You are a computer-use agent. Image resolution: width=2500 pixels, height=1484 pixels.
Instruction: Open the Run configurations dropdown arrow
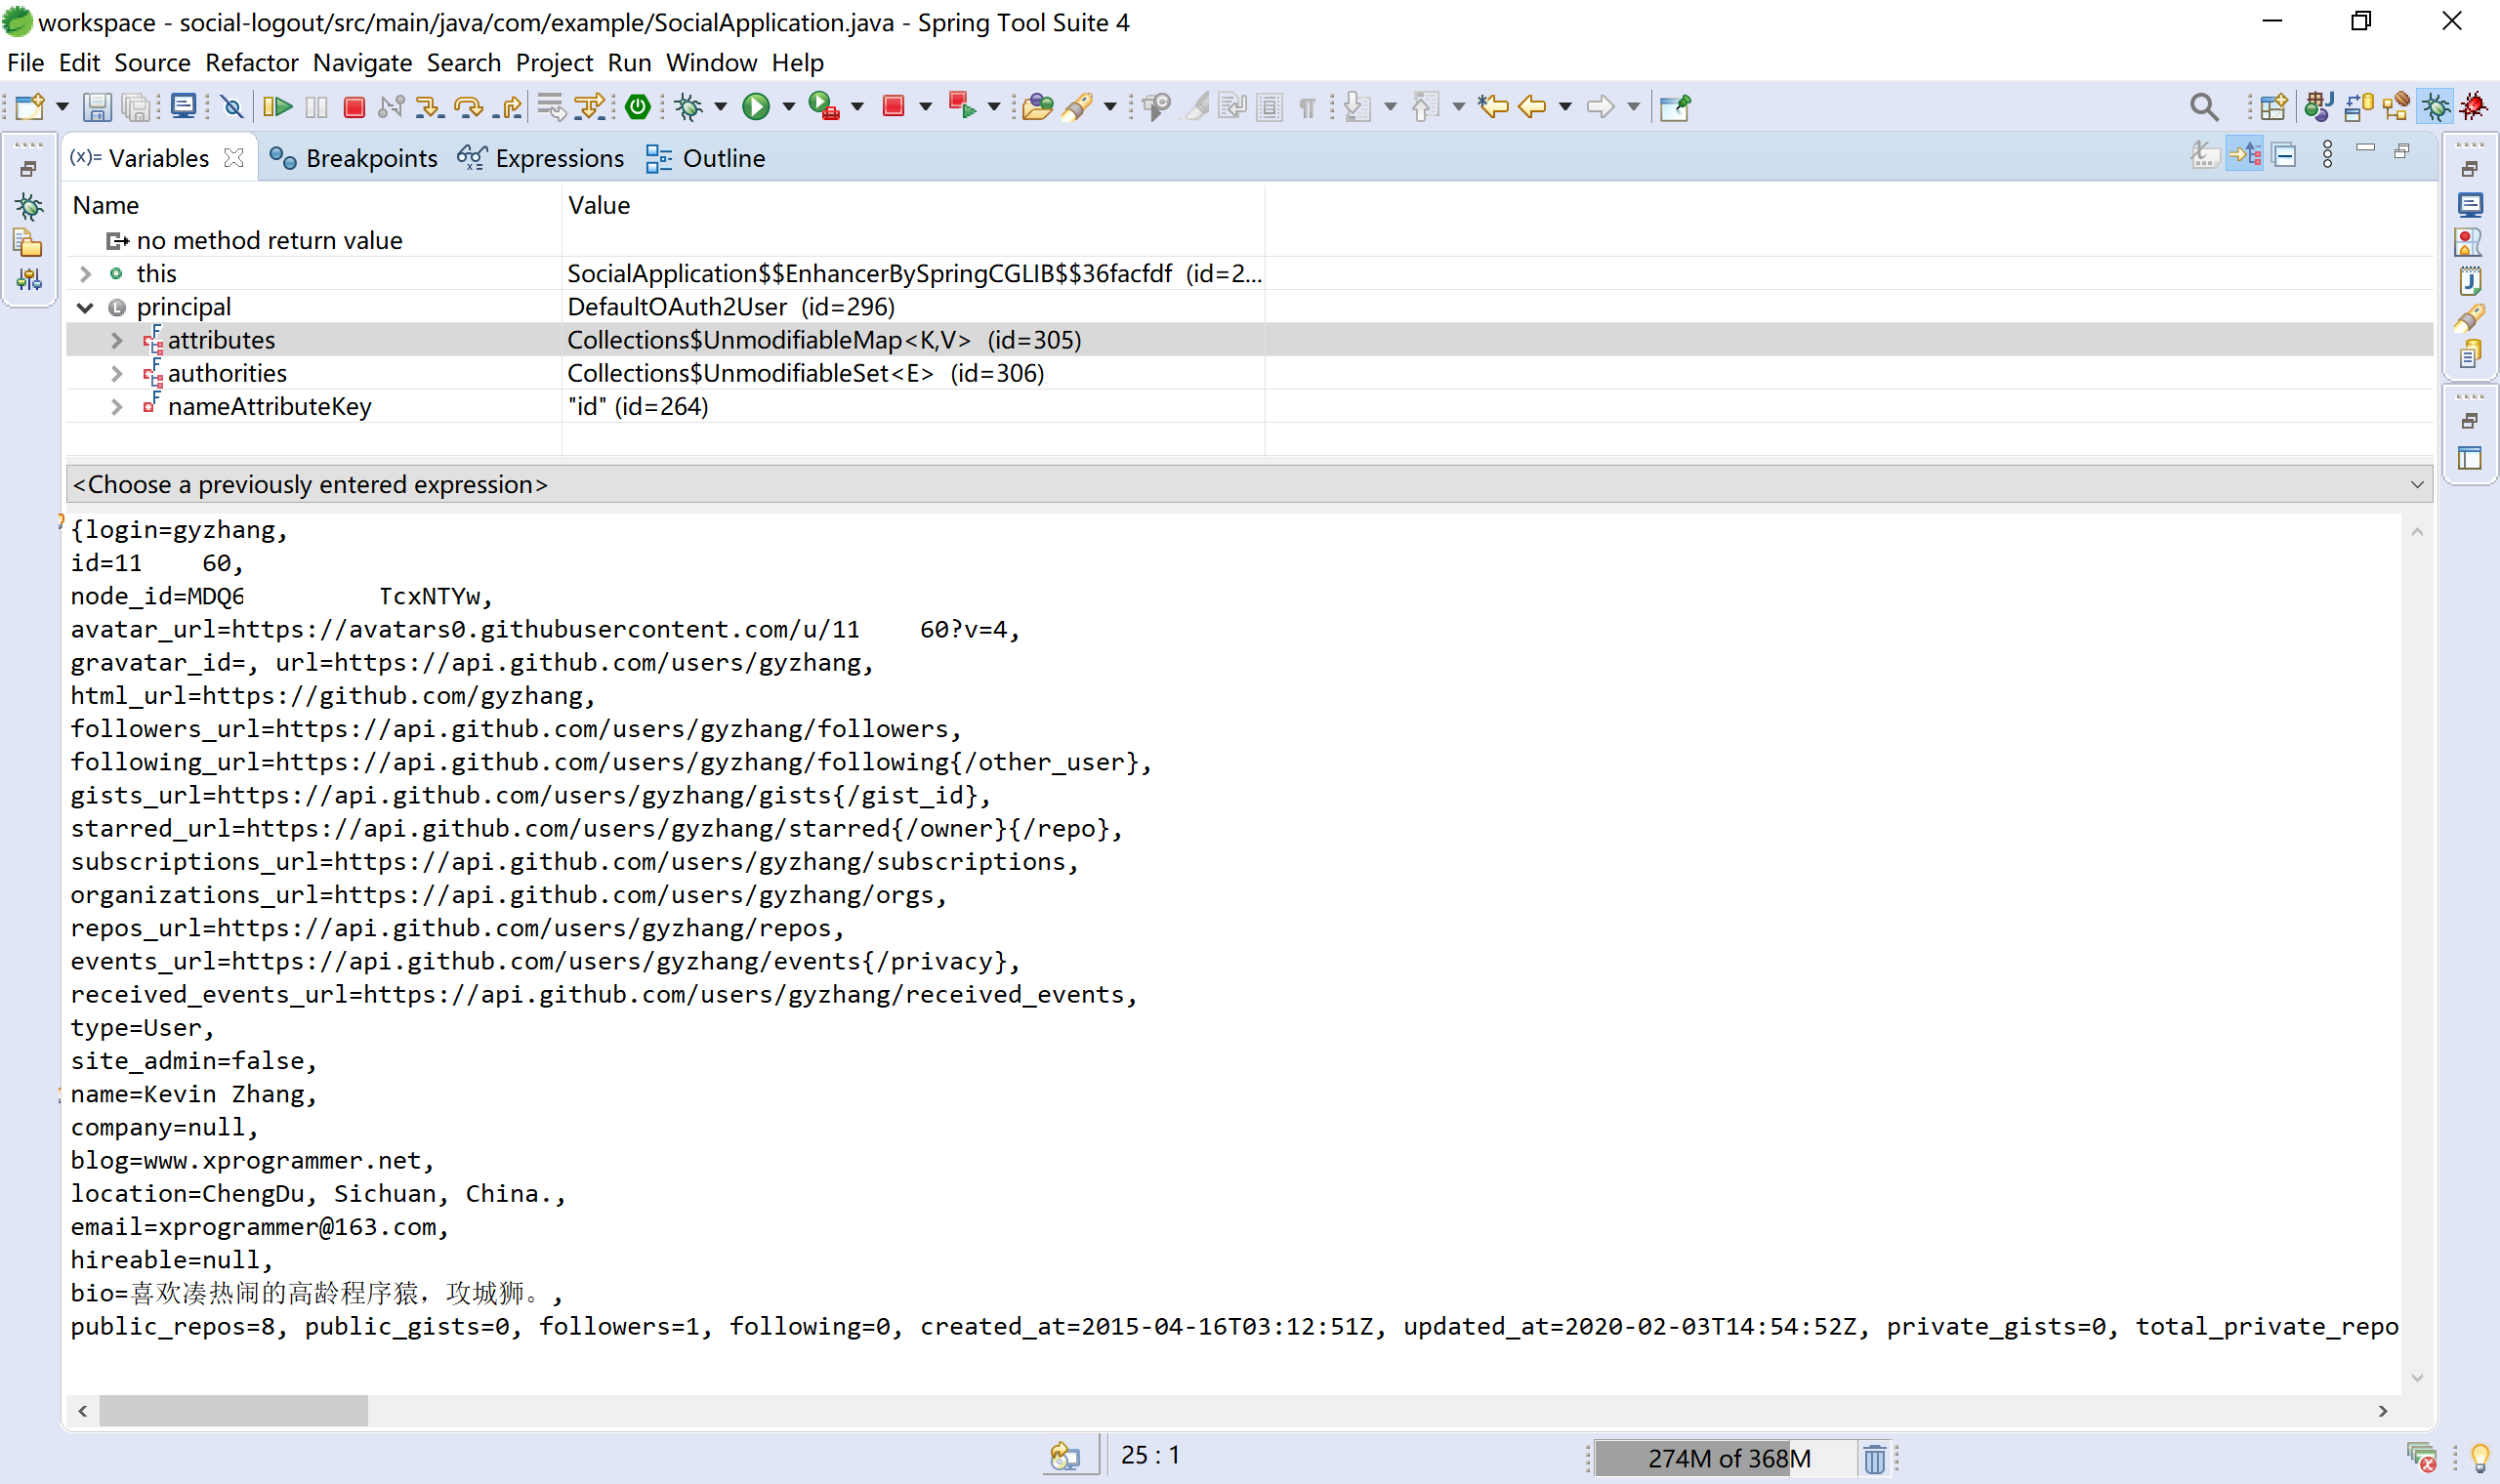click(788, 107)
